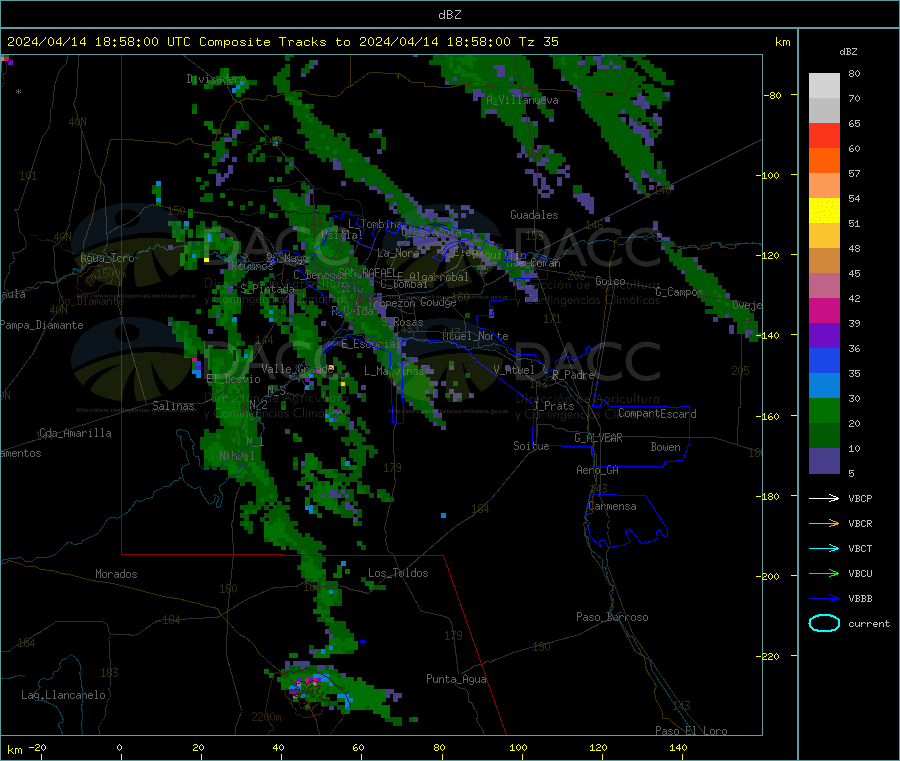The width and height of the screenshot is (900, 761).
Task: Click the Atuel_Norte map label
Action: (x=475, y=336)
